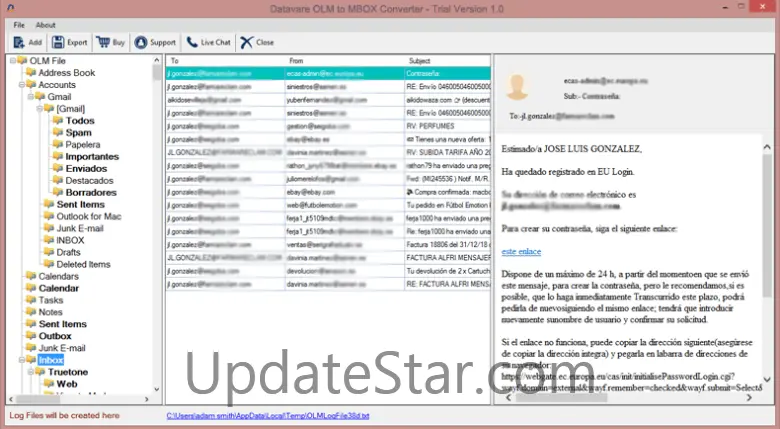Click the Support agent icon
The width and height of the screenshot is (780, 429).
tap(141, 42)
